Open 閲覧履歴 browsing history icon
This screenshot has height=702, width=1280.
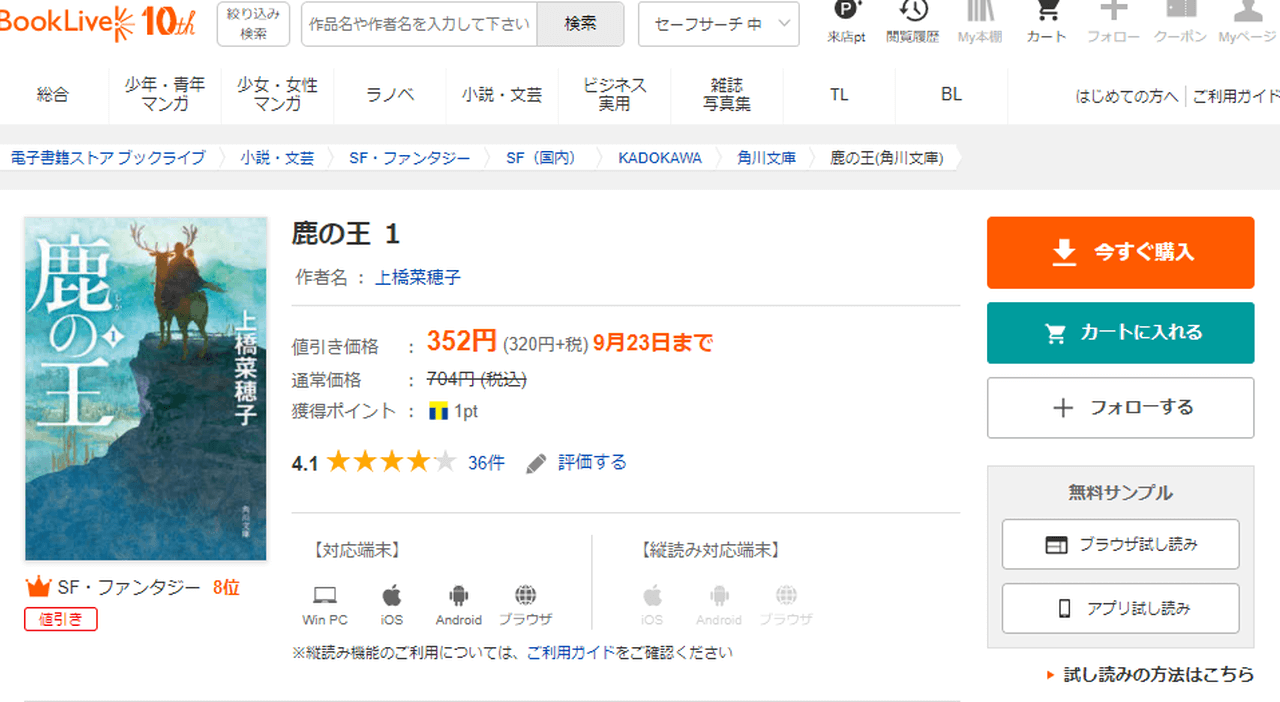click(x=912, y=20)
